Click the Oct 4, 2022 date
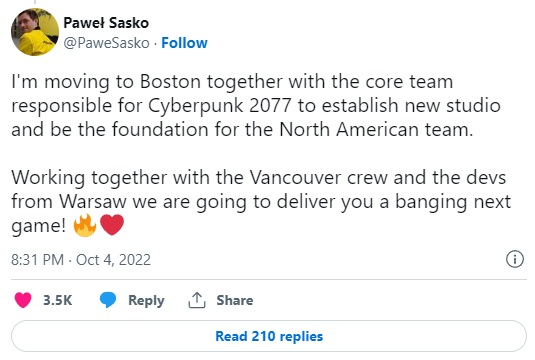535x360 pixels. tap(113, 260)
